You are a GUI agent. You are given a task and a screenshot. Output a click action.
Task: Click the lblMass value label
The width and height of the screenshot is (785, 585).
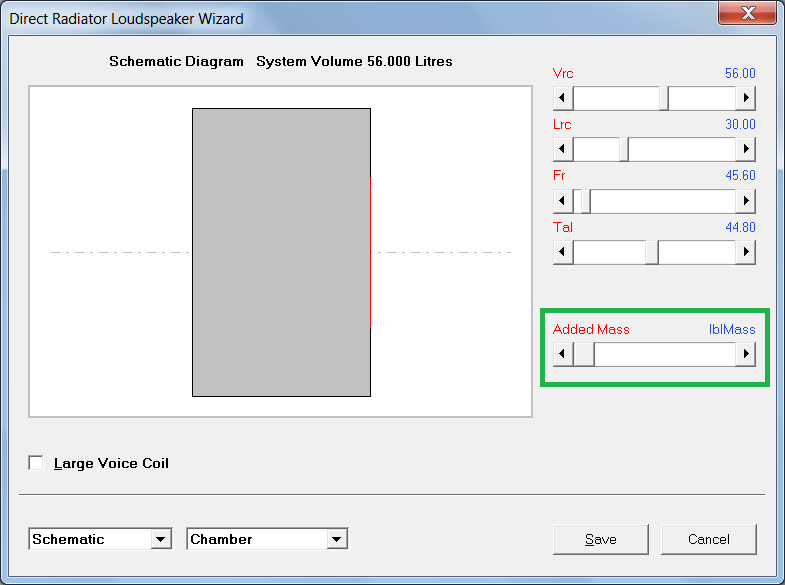[732, 329]
